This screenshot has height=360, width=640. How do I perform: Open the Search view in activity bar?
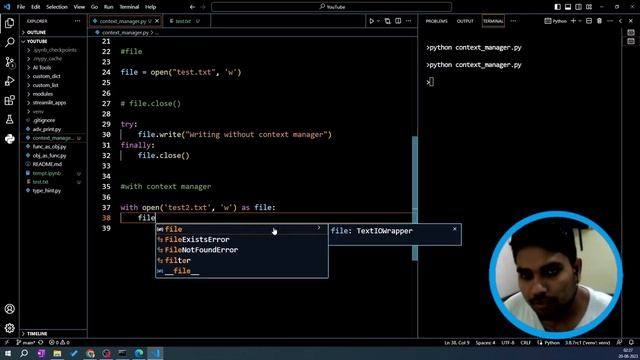click(9, 42)
